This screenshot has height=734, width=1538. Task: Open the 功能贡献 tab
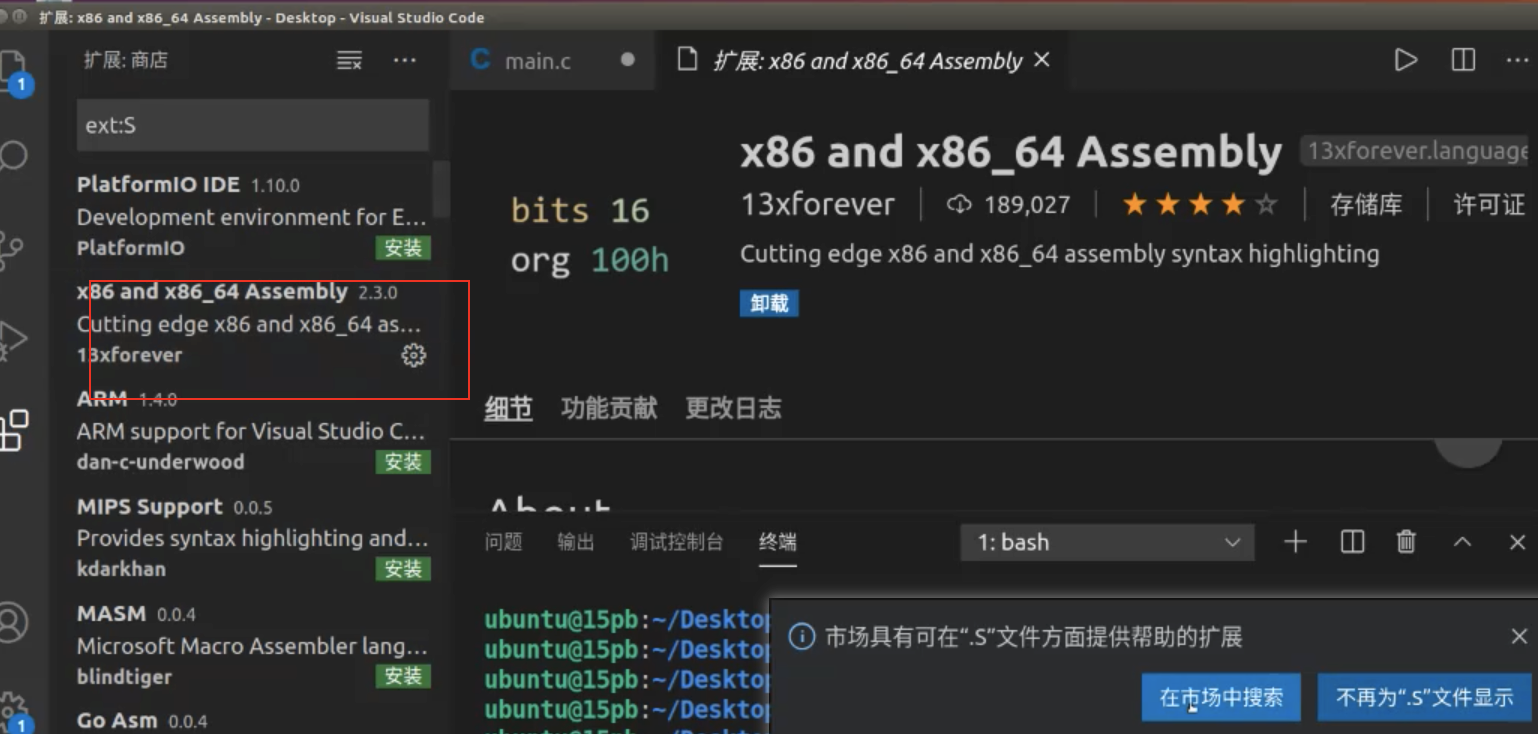coord(609,408)
